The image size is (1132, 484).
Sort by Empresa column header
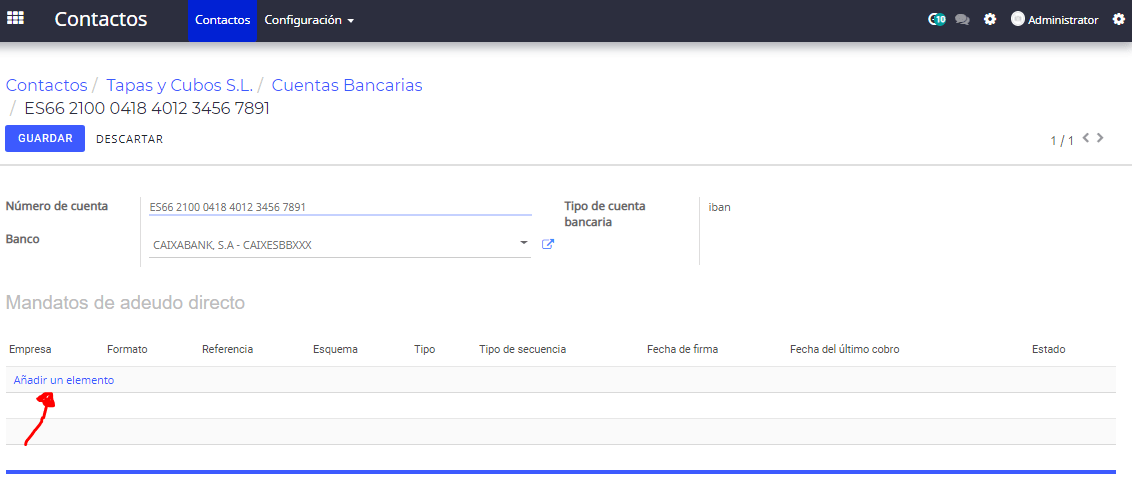click(30, 350)
